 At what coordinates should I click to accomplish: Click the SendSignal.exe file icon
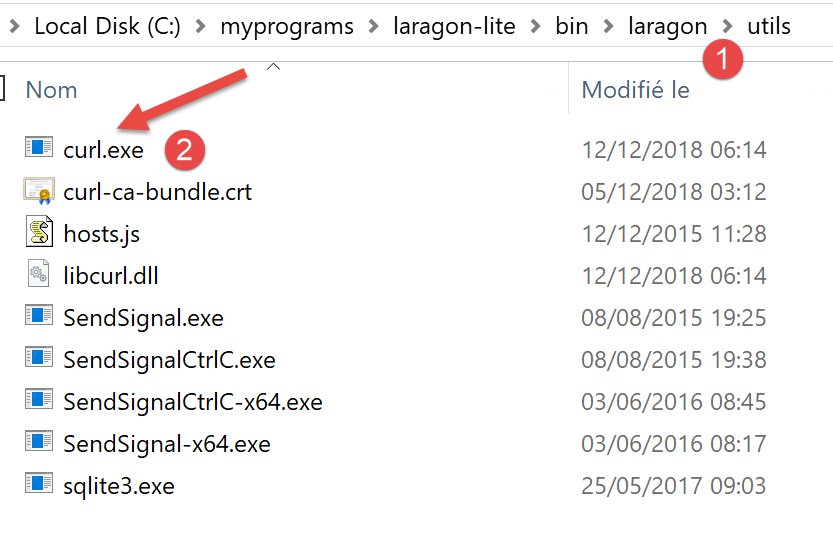38,317
